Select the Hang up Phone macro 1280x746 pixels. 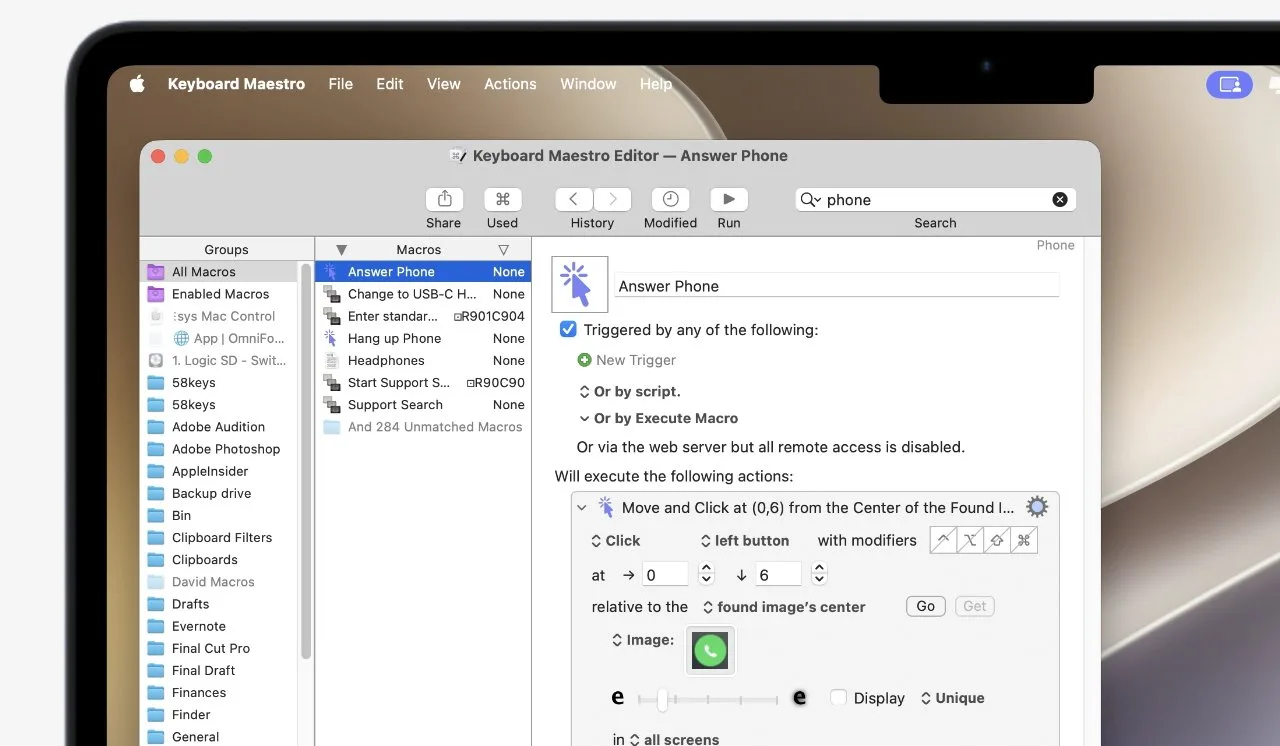coord(423,338)
